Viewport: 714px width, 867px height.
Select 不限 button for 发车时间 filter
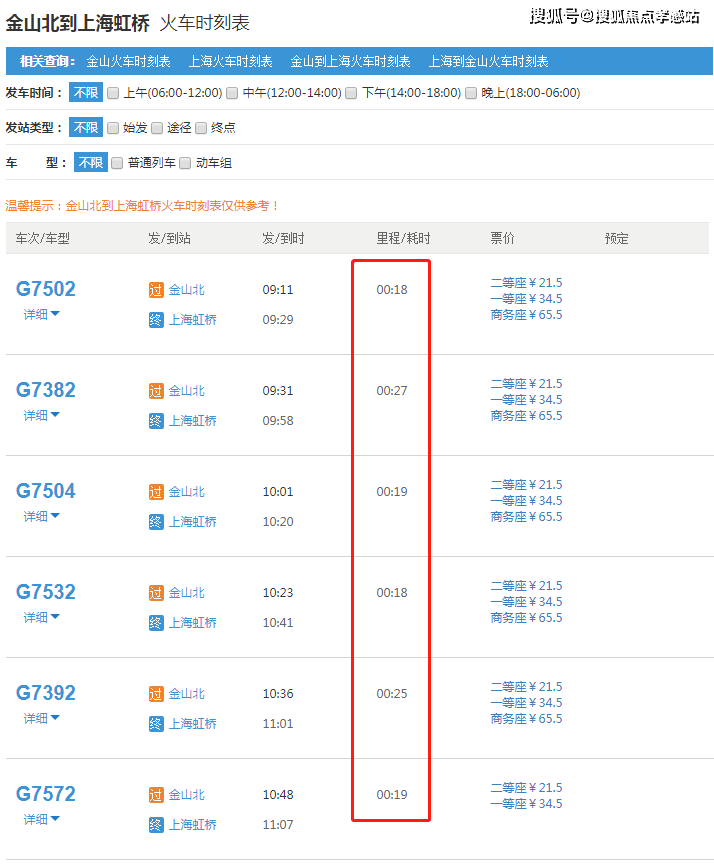[x=85, y=93]
